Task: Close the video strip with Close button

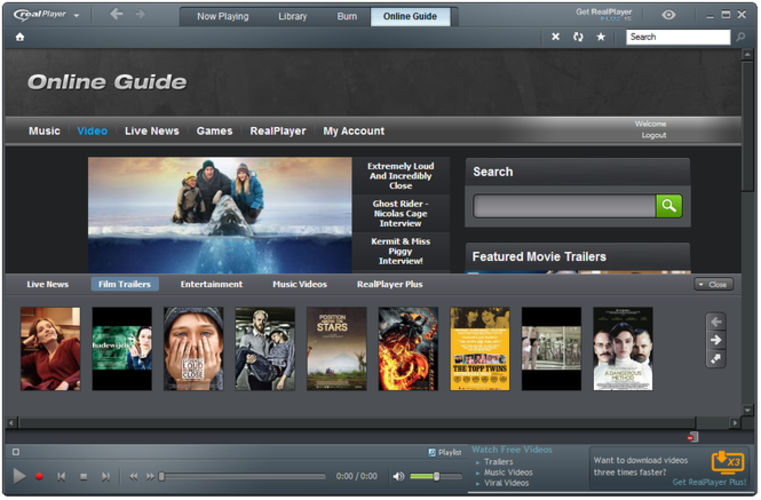Action: point(714,285)
